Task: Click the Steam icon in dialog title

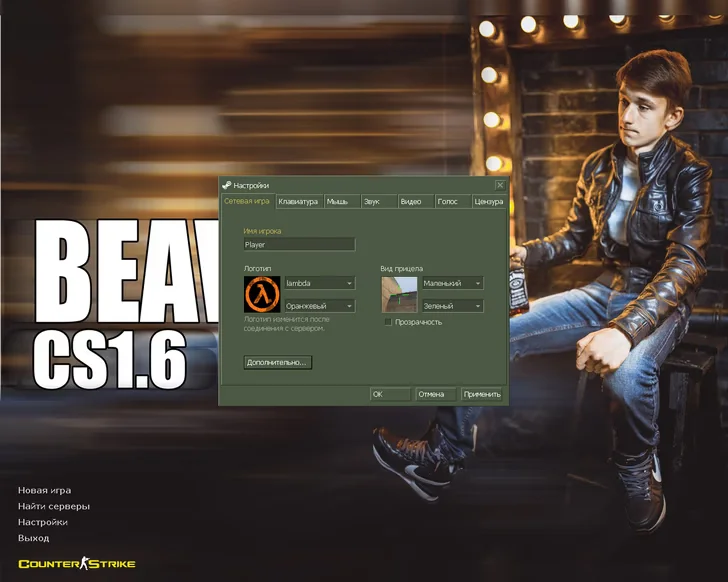Action: (x=227, y=185)
